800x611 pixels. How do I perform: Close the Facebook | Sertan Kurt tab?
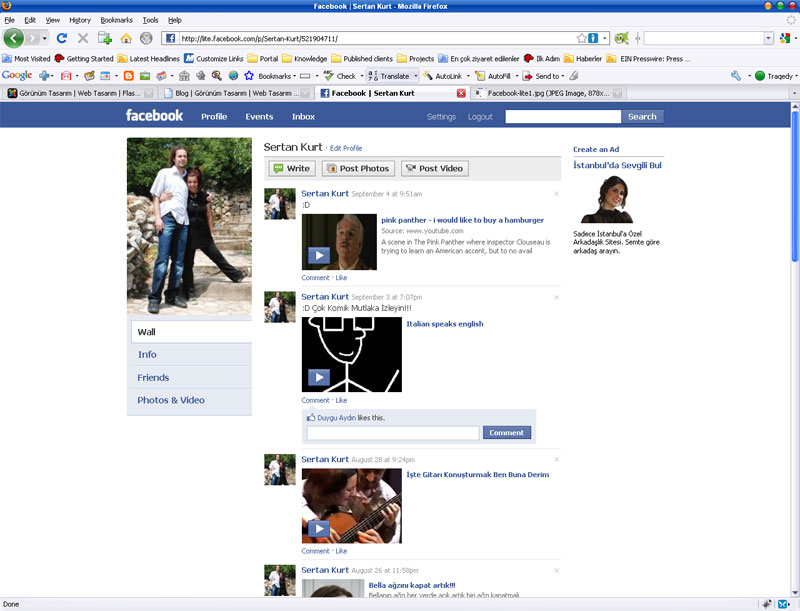461,93
